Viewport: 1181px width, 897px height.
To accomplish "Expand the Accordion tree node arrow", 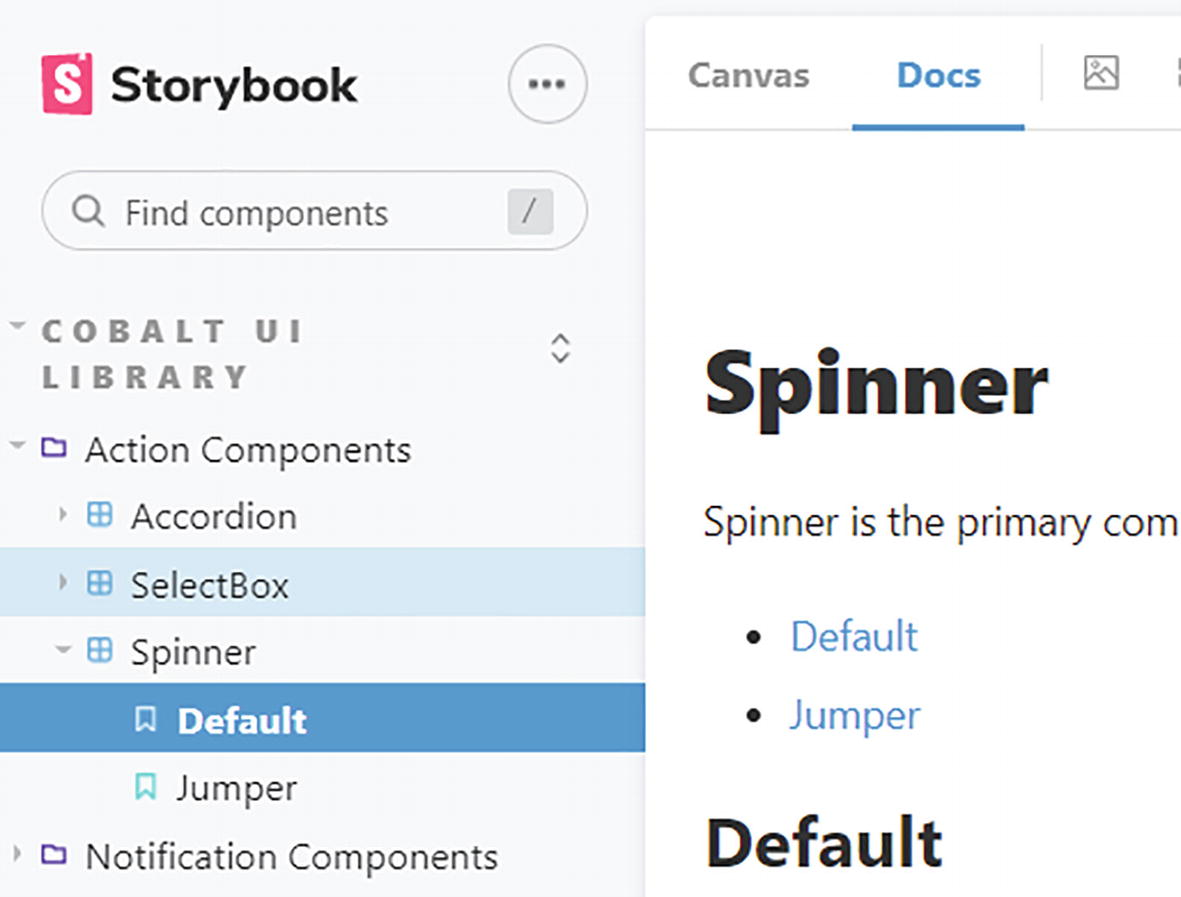I will pos(63,516).
